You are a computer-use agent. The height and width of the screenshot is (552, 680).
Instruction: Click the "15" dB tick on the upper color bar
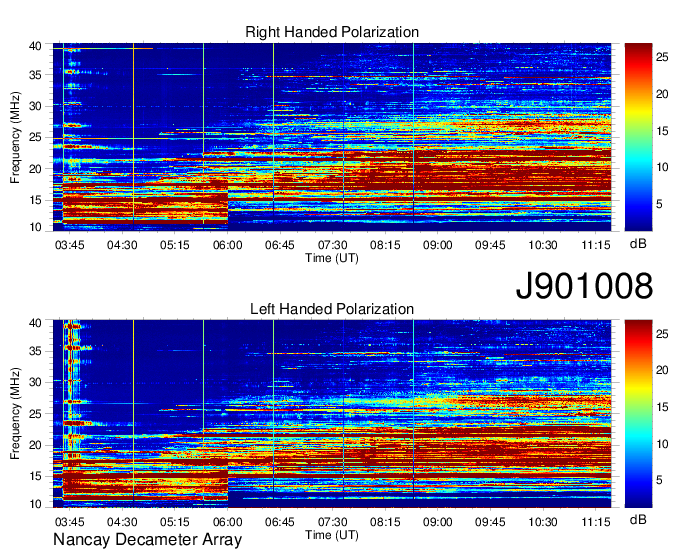(x=662, y=131)
